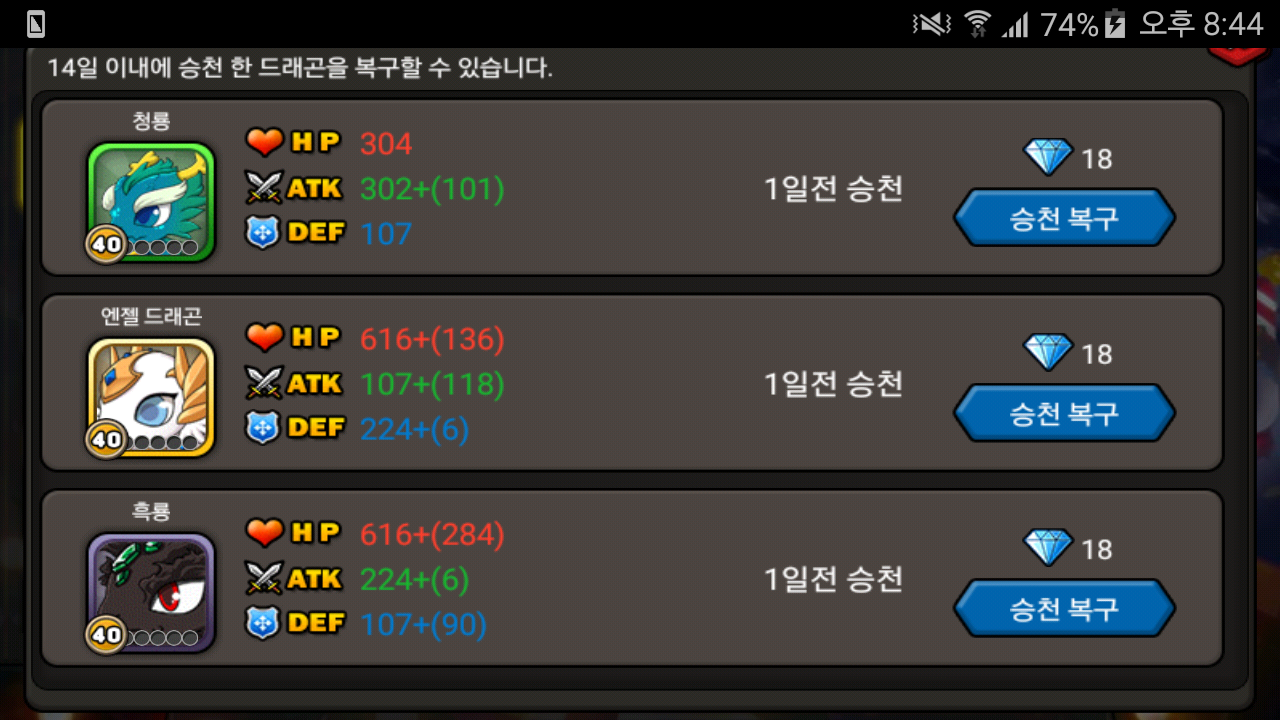Screen dimensions: 1280x720
Task: Tap the Wi-Fi status bar icon
Action: pos(978,23)
